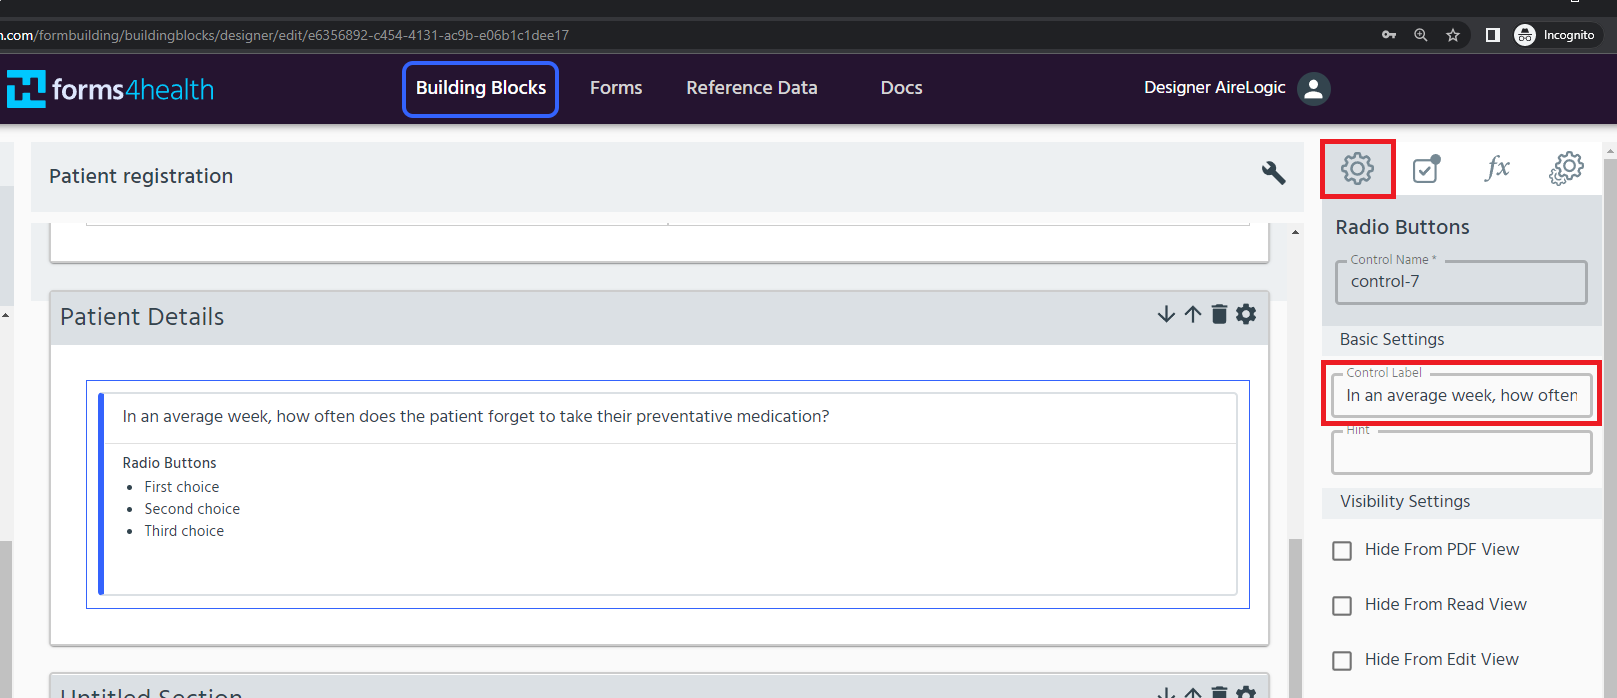
Task: Click 'Third choice' list item
Action: point(184,531)
